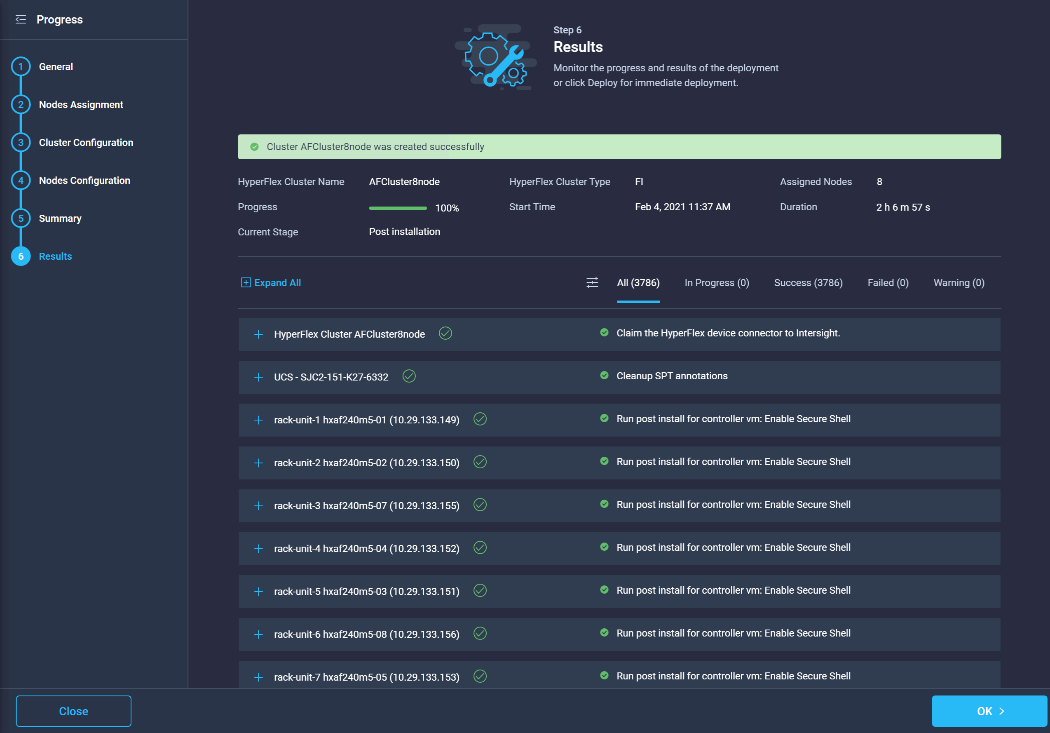
Task: Expand rack-unit-1 hxaf240m5-01 row
Action: (x=258, y=420)
